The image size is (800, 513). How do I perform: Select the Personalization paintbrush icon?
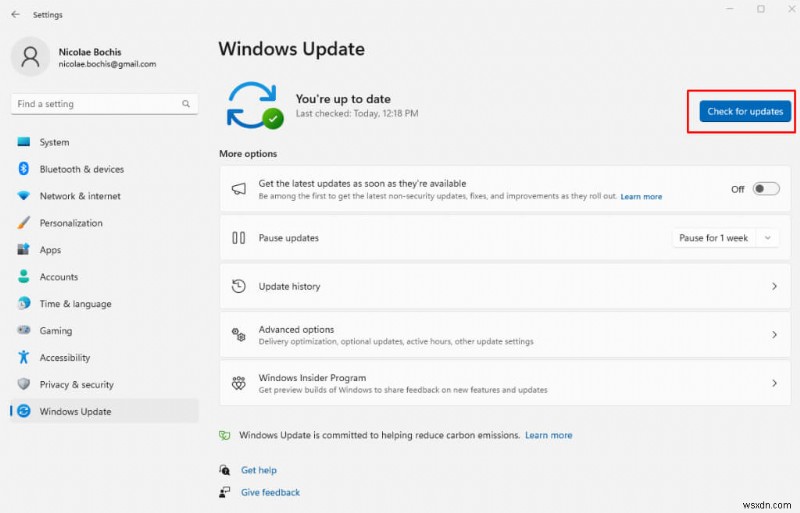coord(23,223)
